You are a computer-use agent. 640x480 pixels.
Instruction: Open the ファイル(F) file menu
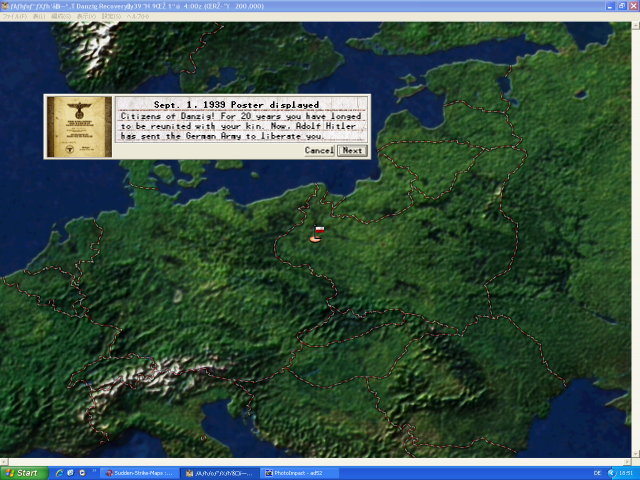pos(16,16)
